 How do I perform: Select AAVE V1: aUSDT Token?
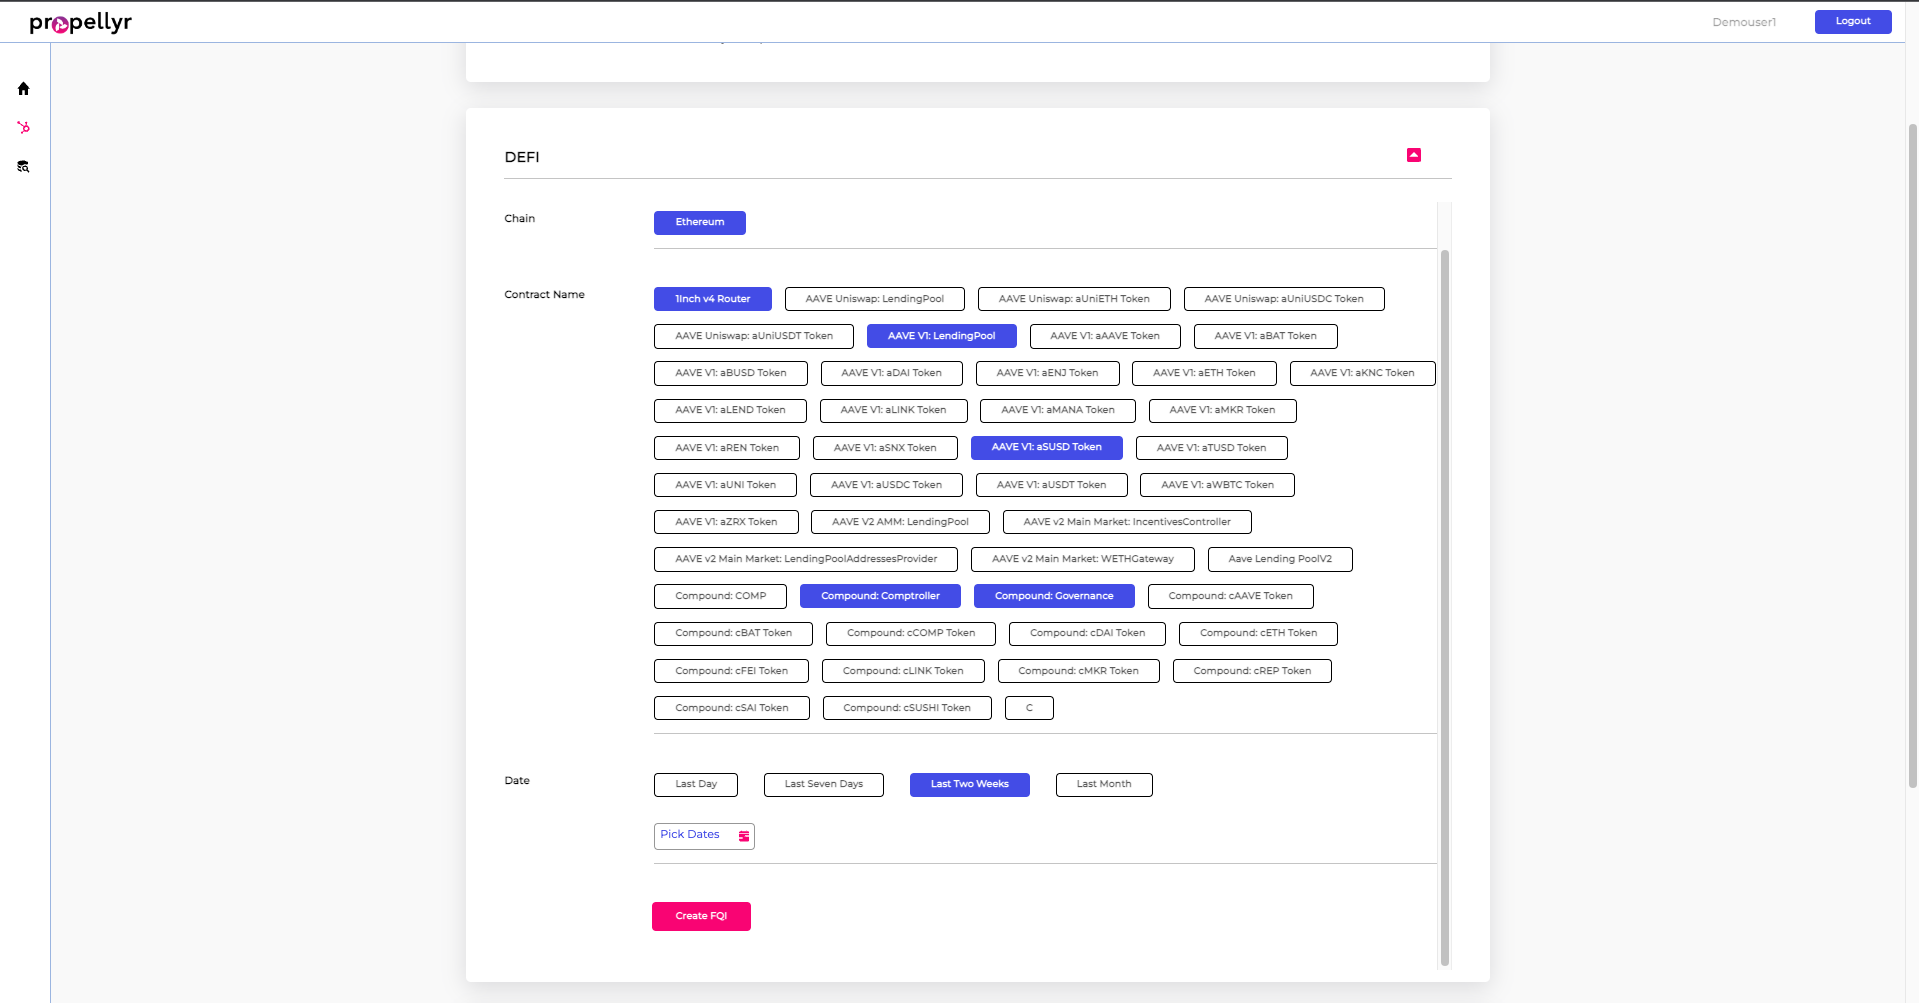tap(1052, 485)
